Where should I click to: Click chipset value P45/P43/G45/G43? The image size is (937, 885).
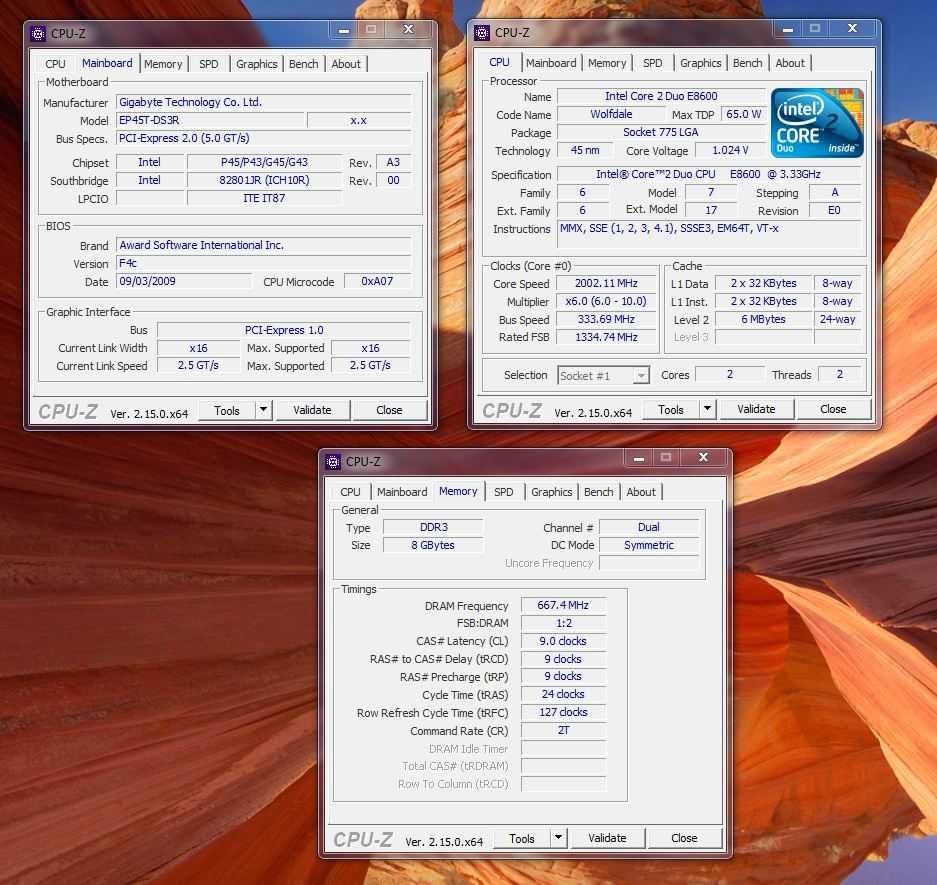(264, 162)
